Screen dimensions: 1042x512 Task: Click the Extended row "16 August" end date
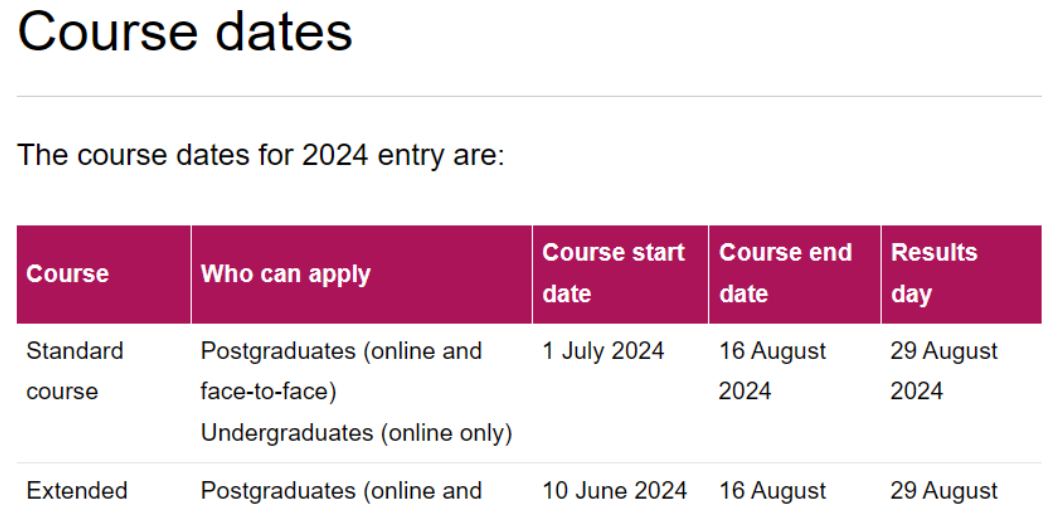[x=772, y=491]
